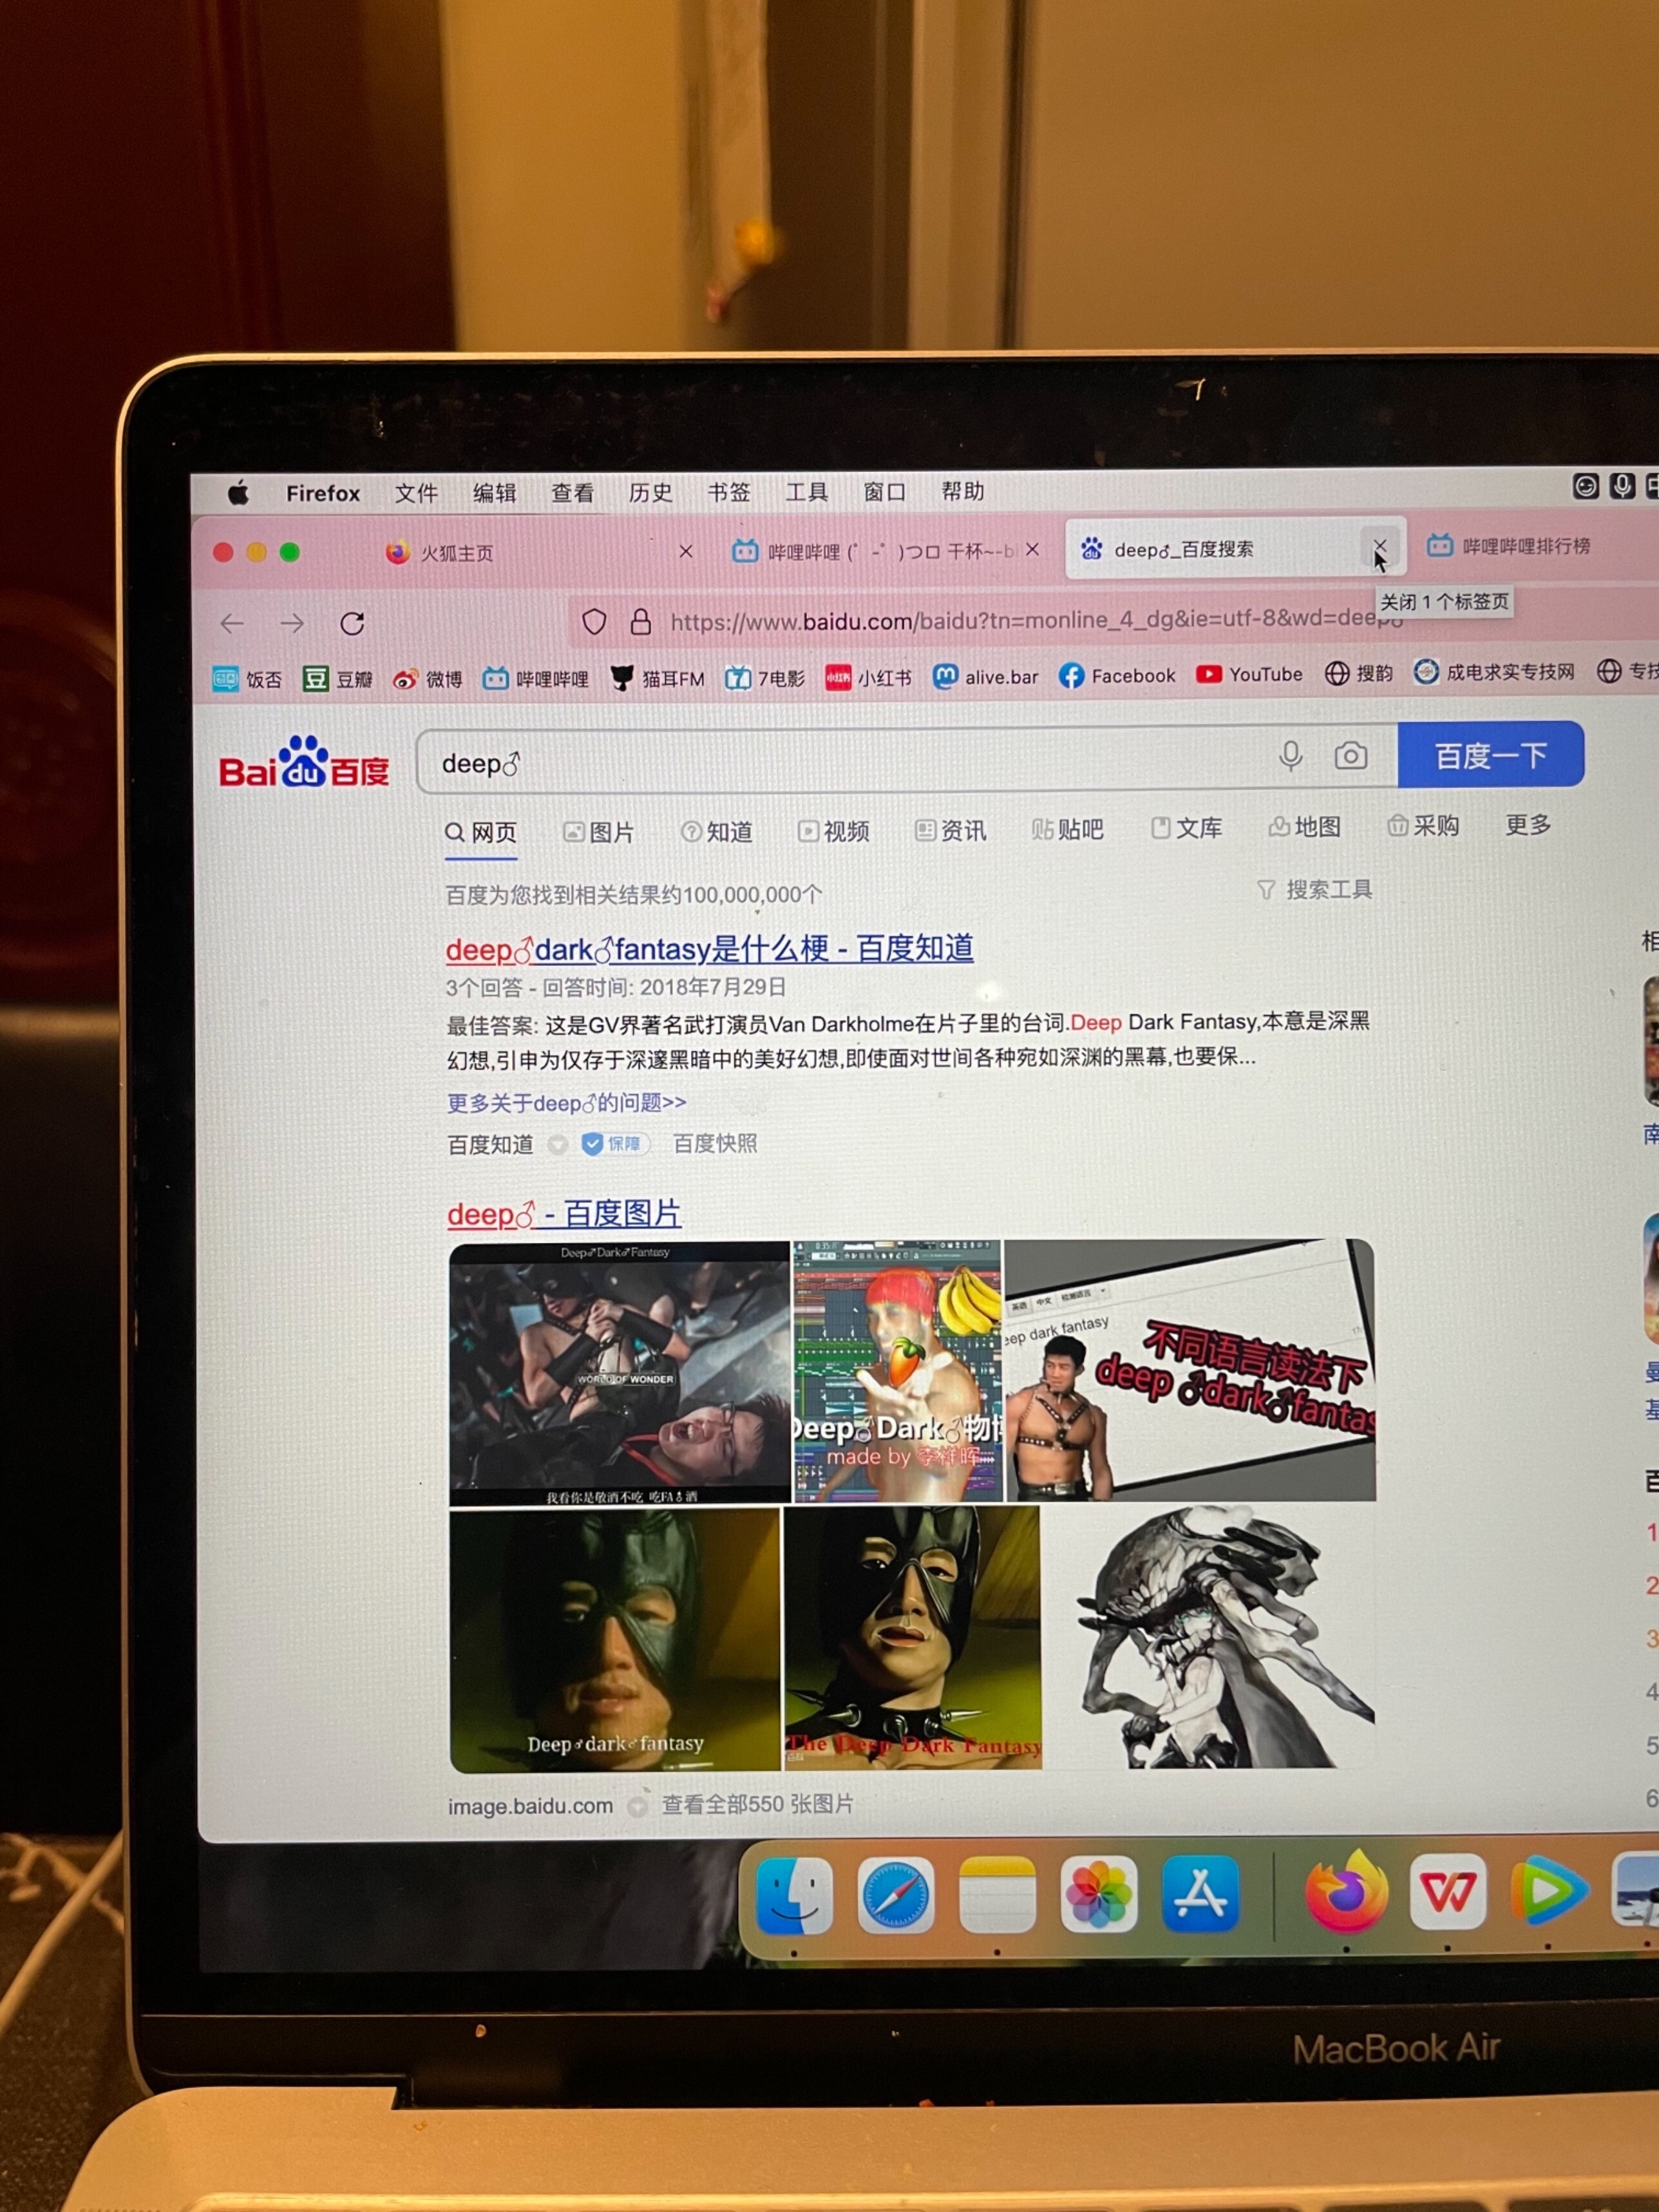Viewport: 1659px width, 2212px height.
Task: Click the camera image search icon
Action: click(x=1350, y=756)
